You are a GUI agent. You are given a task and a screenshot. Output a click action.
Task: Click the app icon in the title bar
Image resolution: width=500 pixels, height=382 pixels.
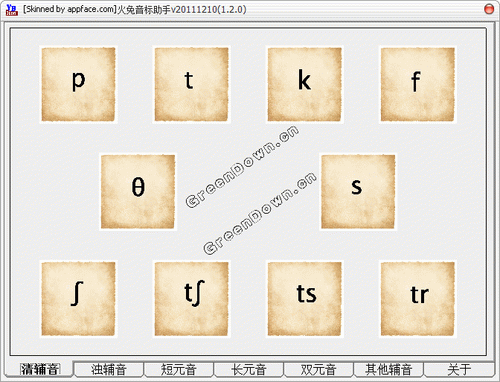point(12,10)
